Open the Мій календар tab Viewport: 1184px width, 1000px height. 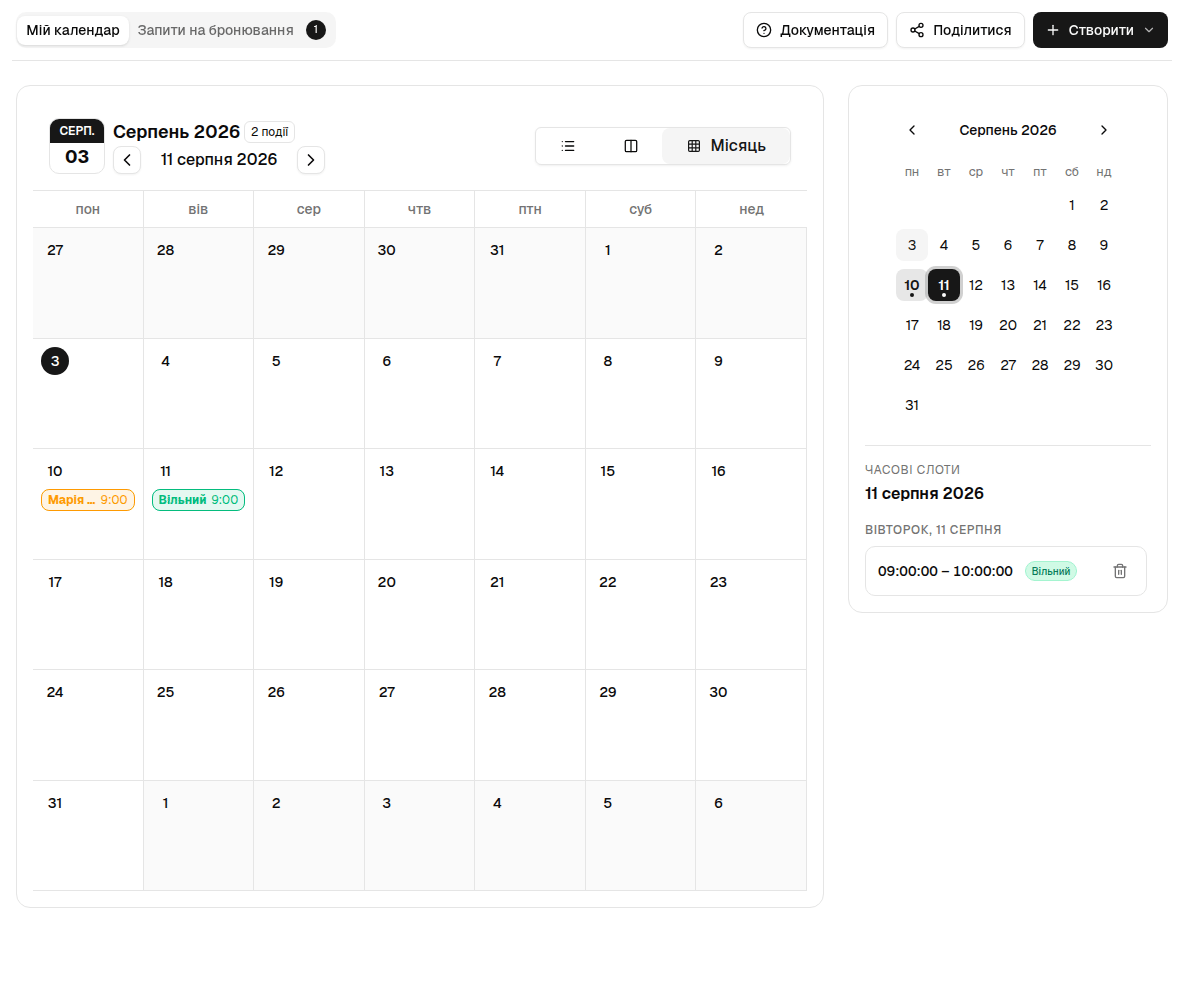[73, 30]
